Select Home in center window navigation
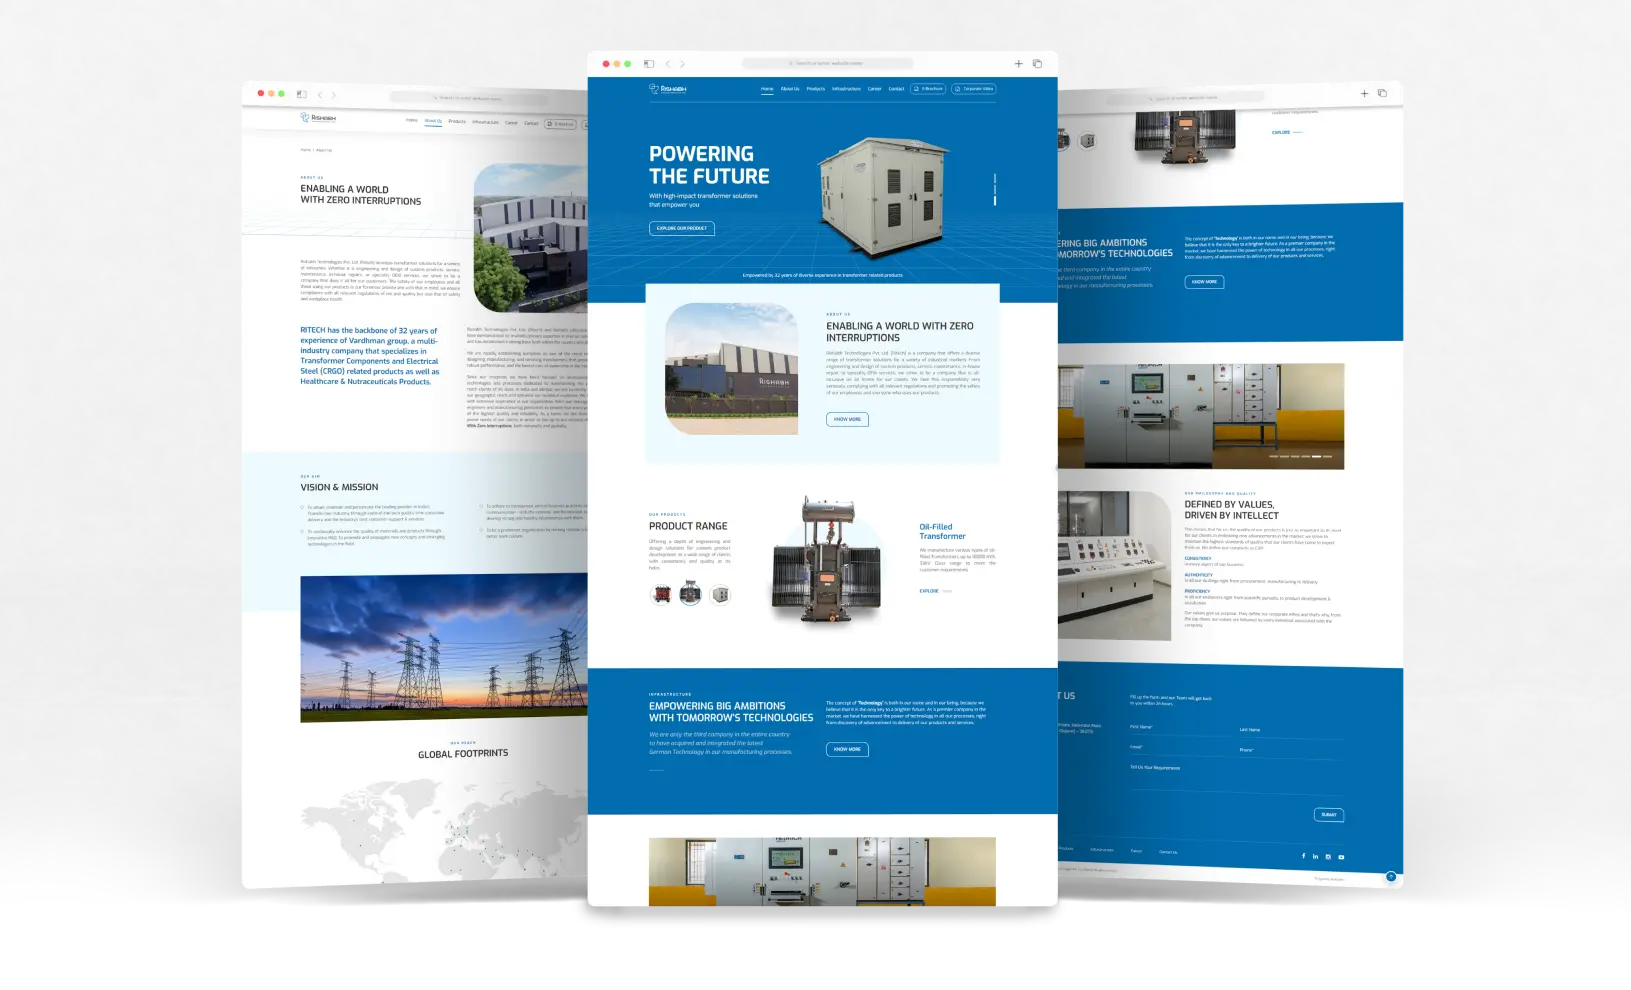Viewport: 1631px width, 990px height. pyautogui.click(x=767, y=89)
